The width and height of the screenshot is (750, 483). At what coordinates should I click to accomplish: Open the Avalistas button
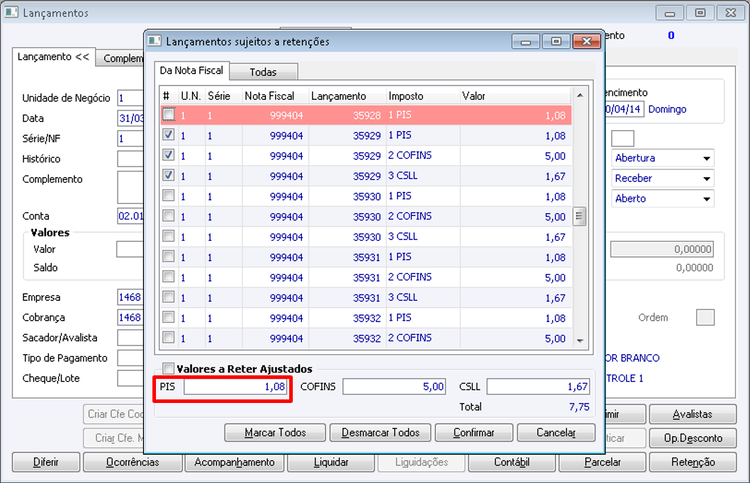tap(693, 414)
